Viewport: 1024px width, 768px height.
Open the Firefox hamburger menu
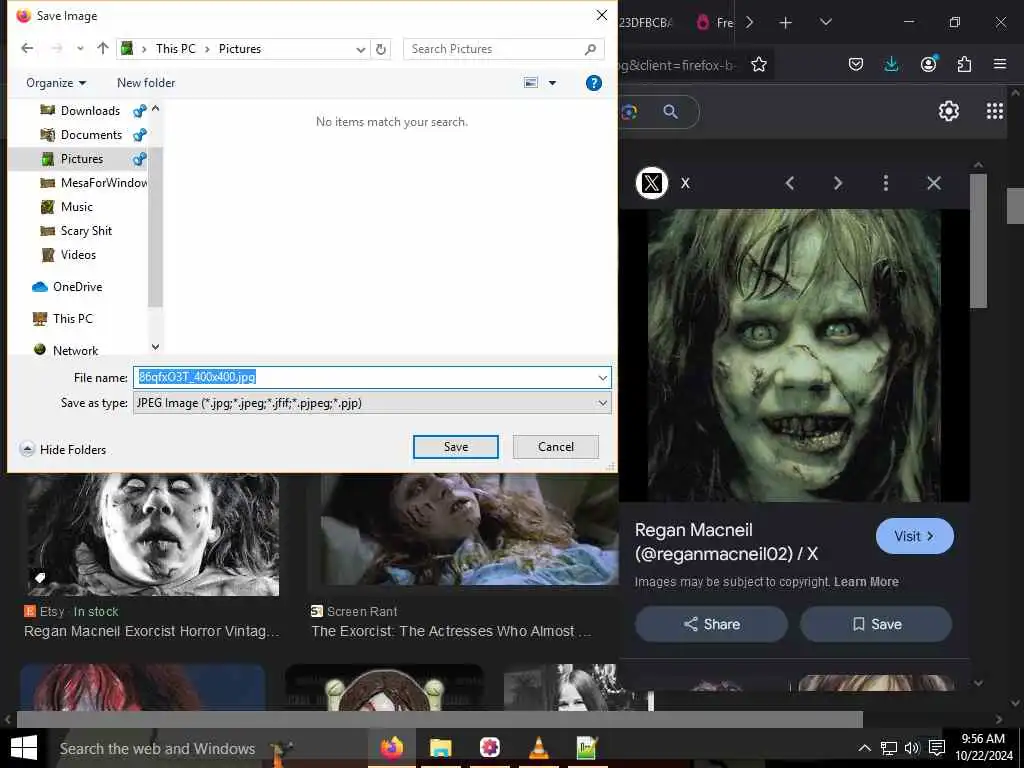(x=1000, y=64)
